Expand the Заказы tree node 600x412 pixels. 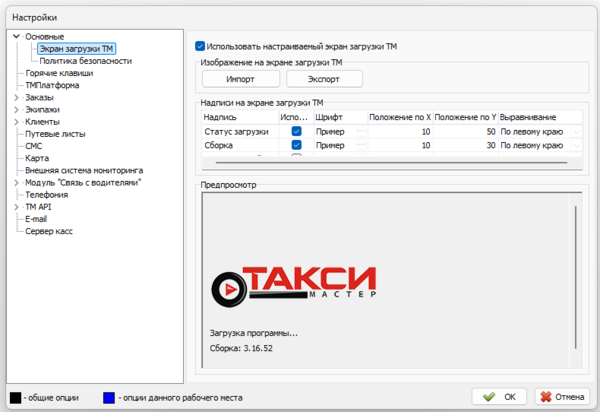tap(16, 97)
